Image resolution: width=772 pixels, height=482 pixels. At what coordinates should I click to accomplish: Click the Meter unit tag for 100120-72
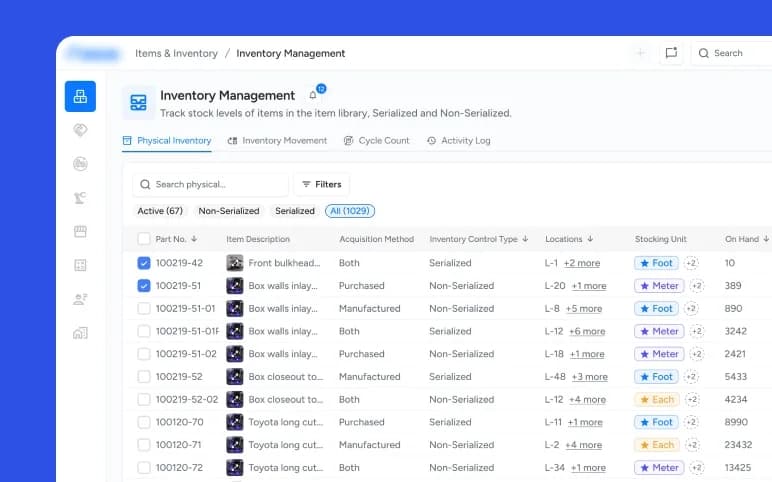659,468
